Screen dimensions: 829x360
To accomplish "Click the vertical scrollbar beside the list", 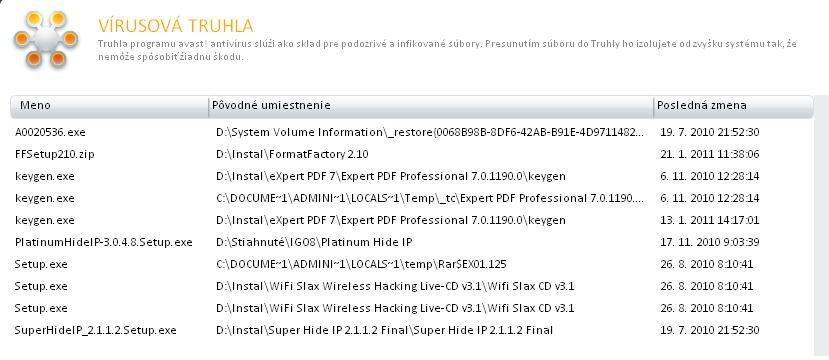I will pyautogui.click(x=821, y=227).
